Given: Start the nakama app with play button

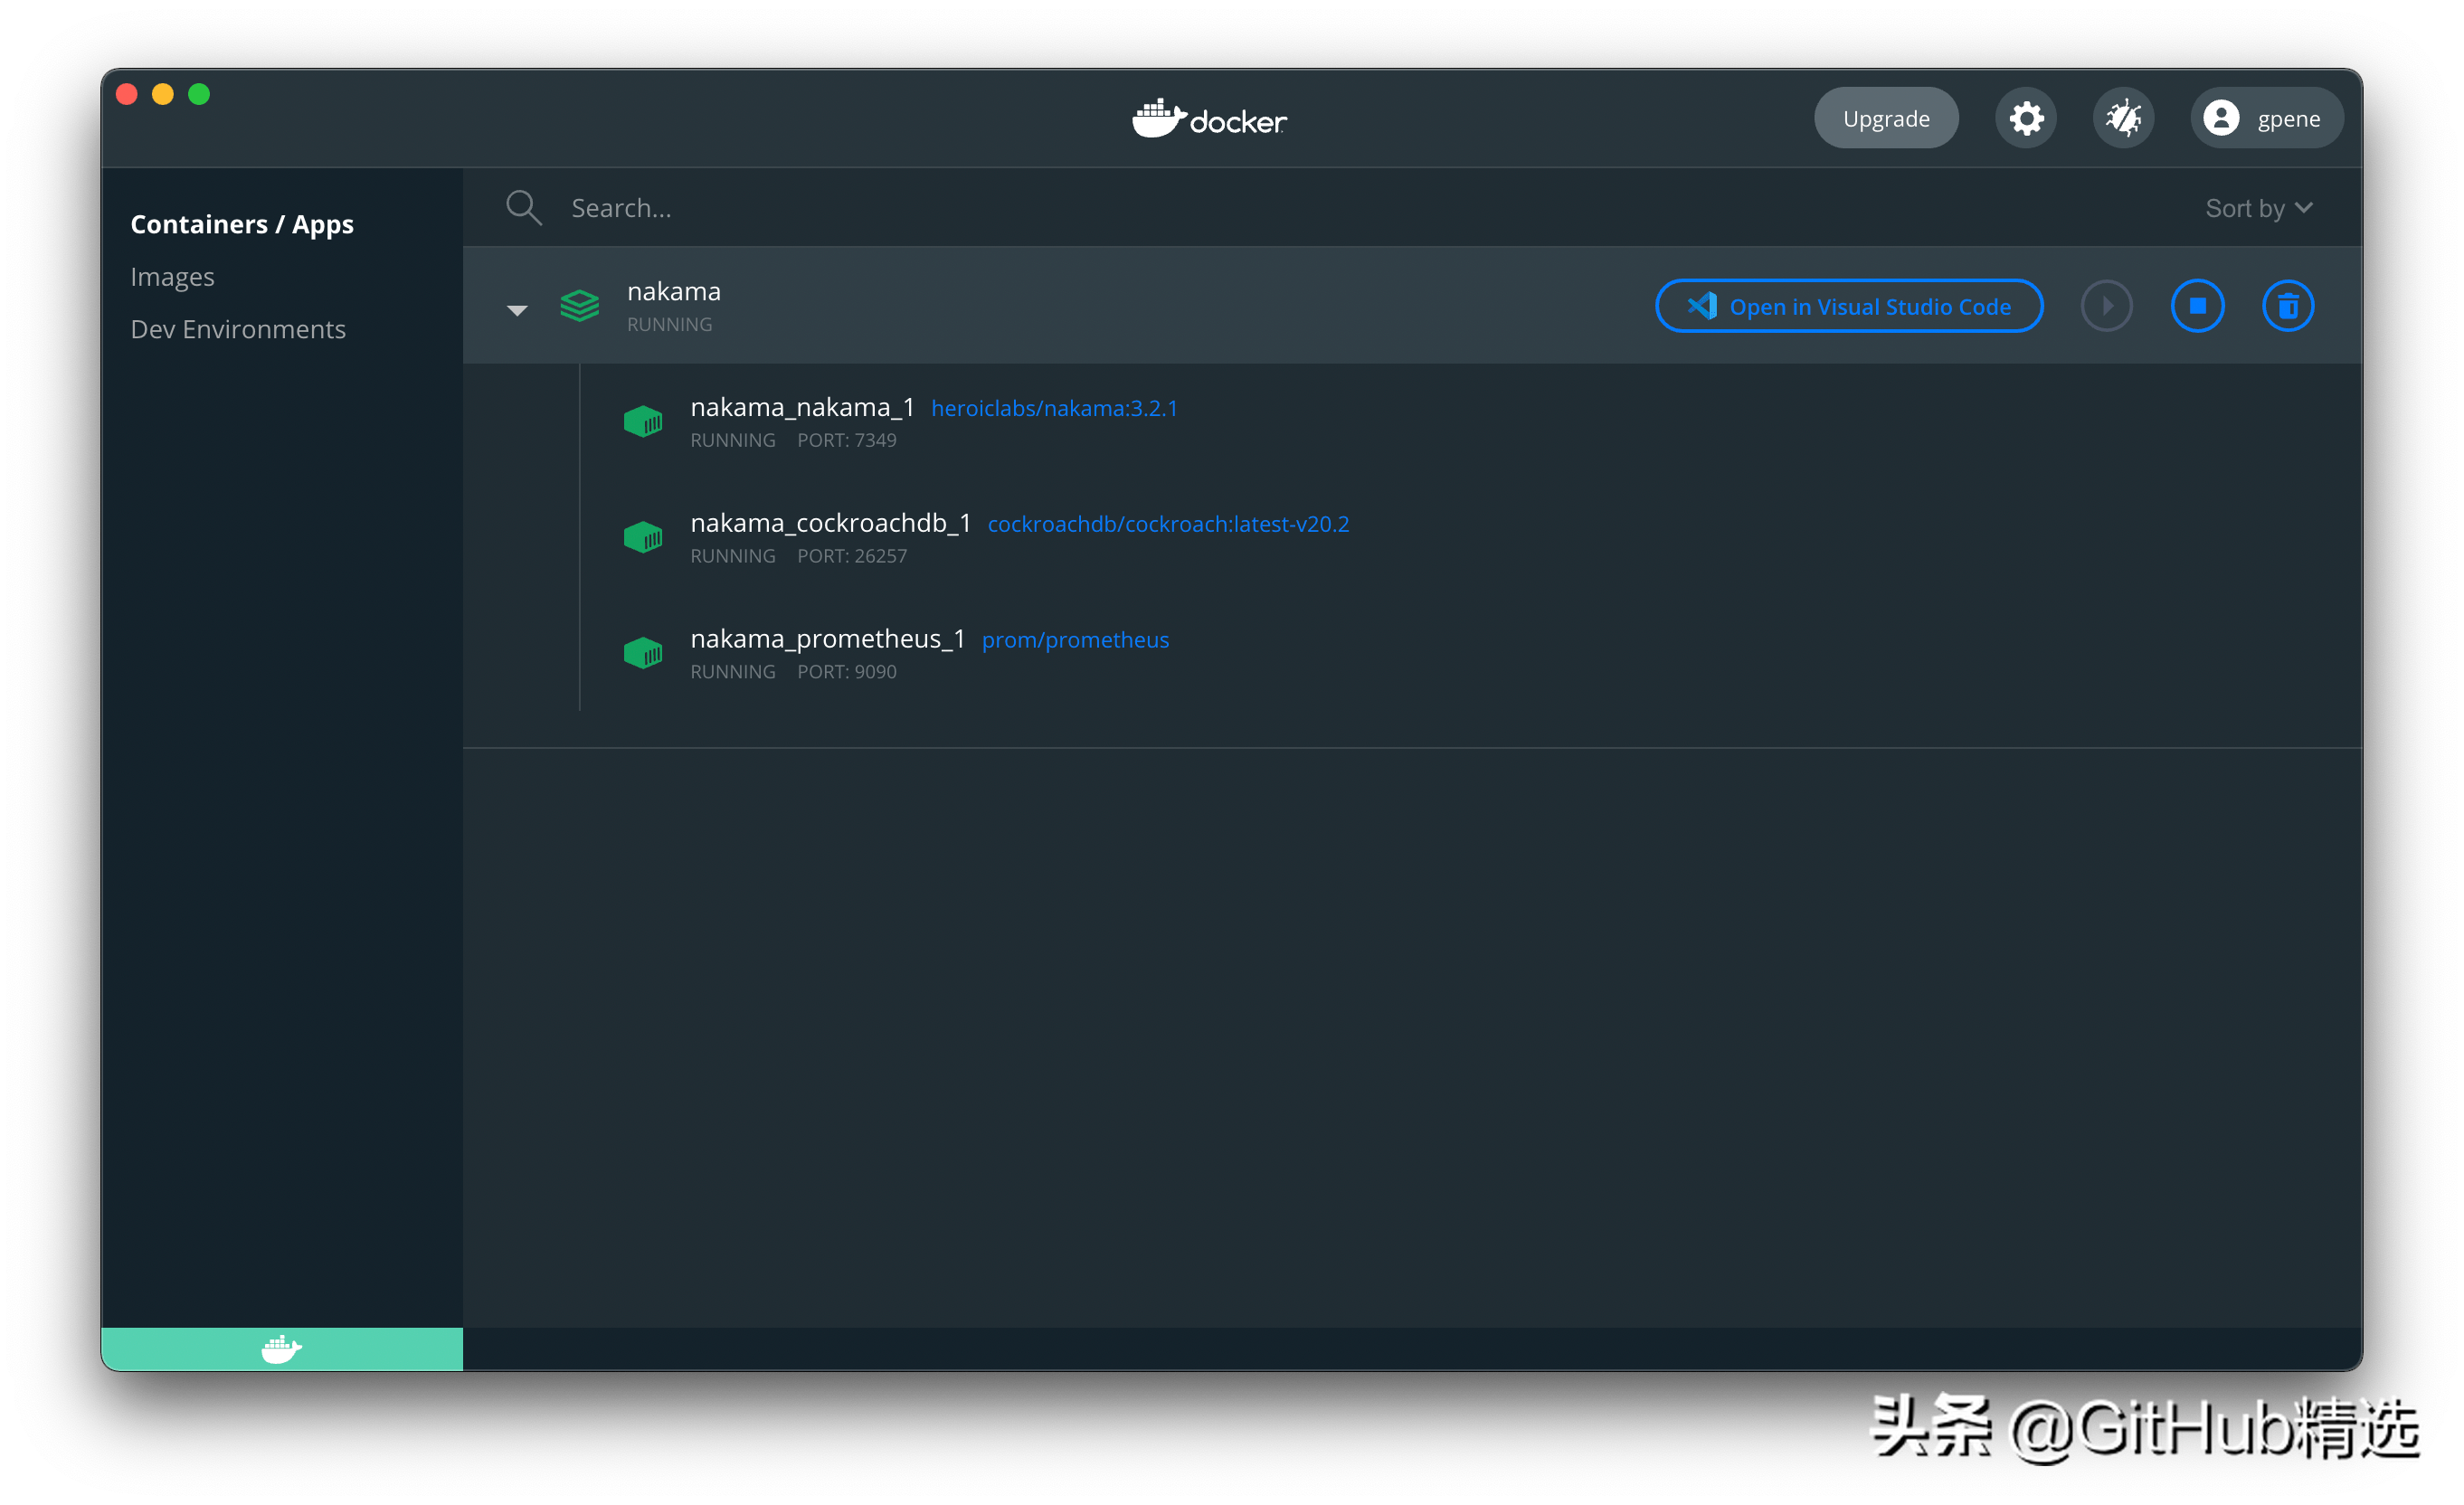Looking at the screenshot, I should tap(2107, 306).
